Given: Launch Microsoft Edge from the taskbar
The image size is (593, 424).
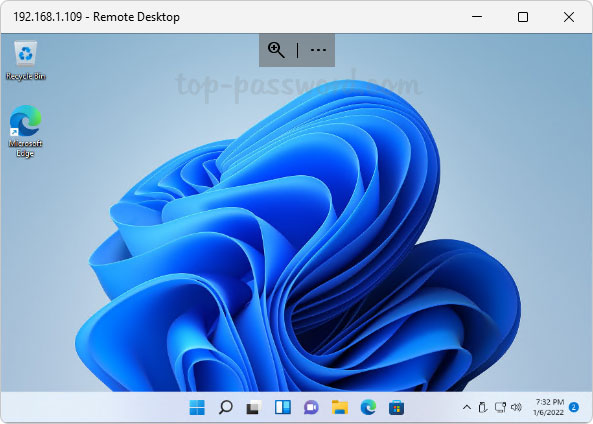Looking at the screenshot, I should [368, 407].
